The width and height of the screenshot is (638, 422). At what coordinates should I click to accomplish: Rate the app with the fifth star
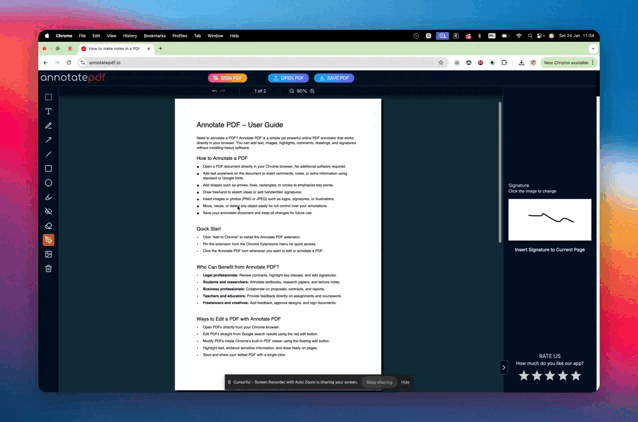(576, 376)
